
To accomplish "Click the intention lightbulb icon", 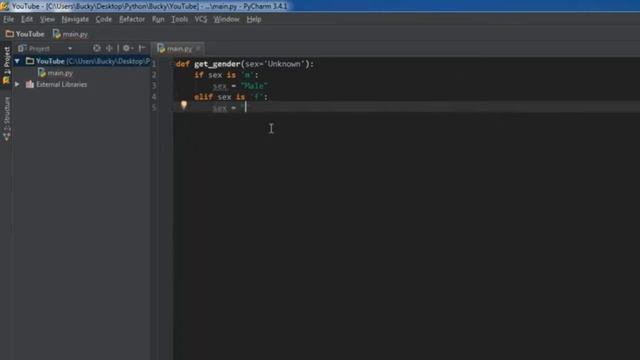I will click(184, 105).
